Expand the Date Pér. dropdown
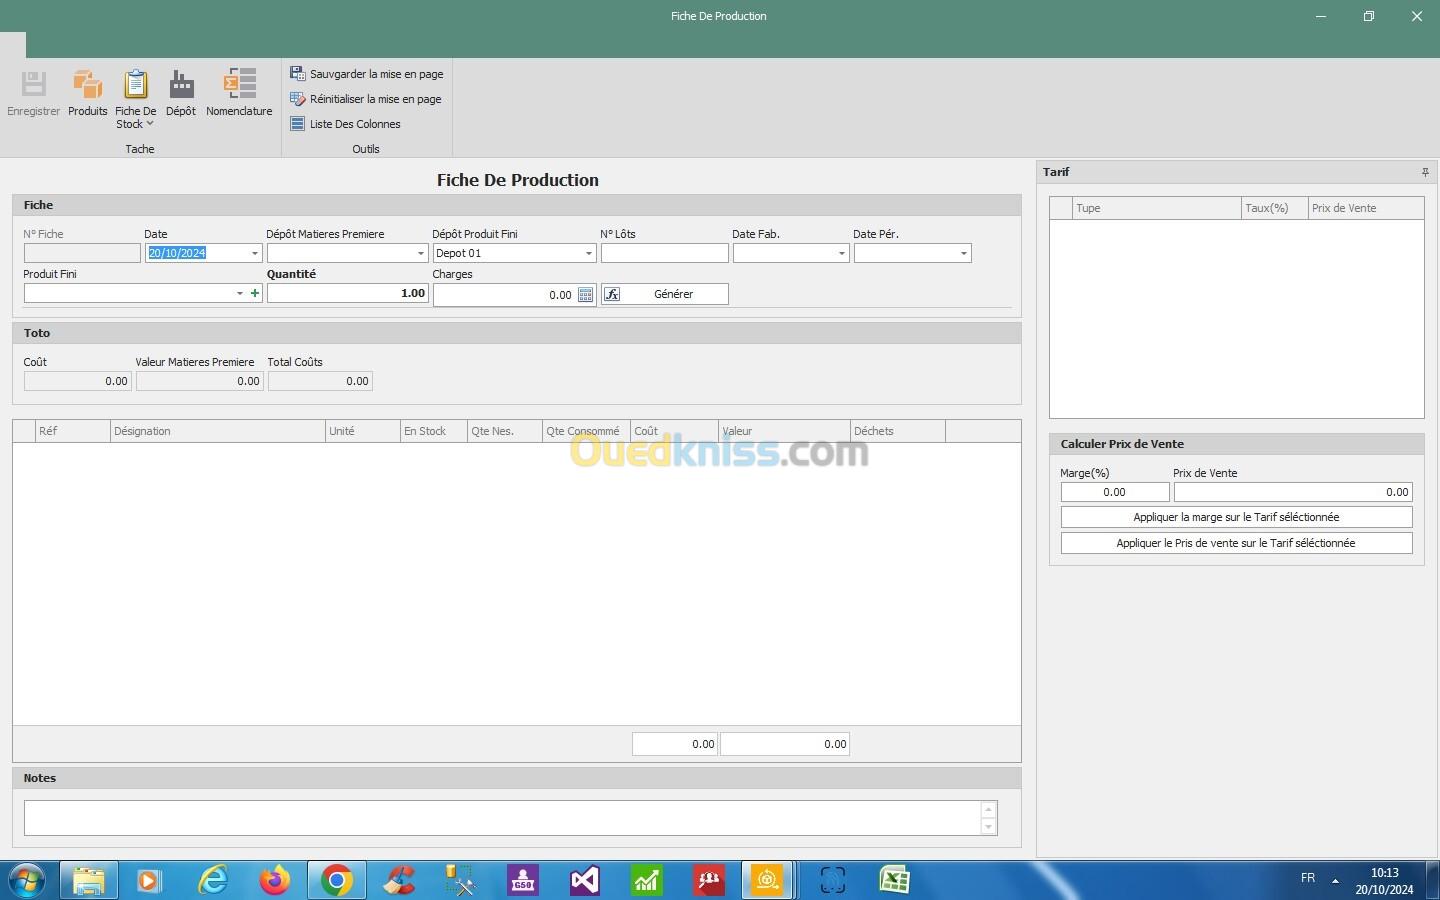 point(963,254)
